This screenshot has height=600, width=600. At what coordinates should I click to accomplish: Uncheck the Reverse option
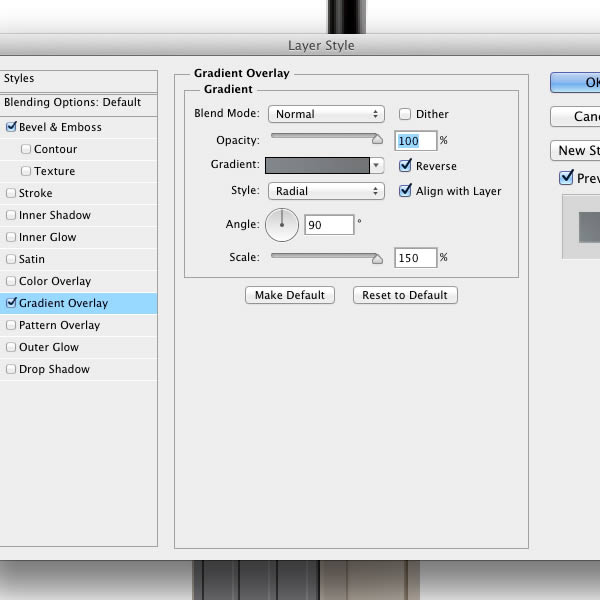(405, 165)
